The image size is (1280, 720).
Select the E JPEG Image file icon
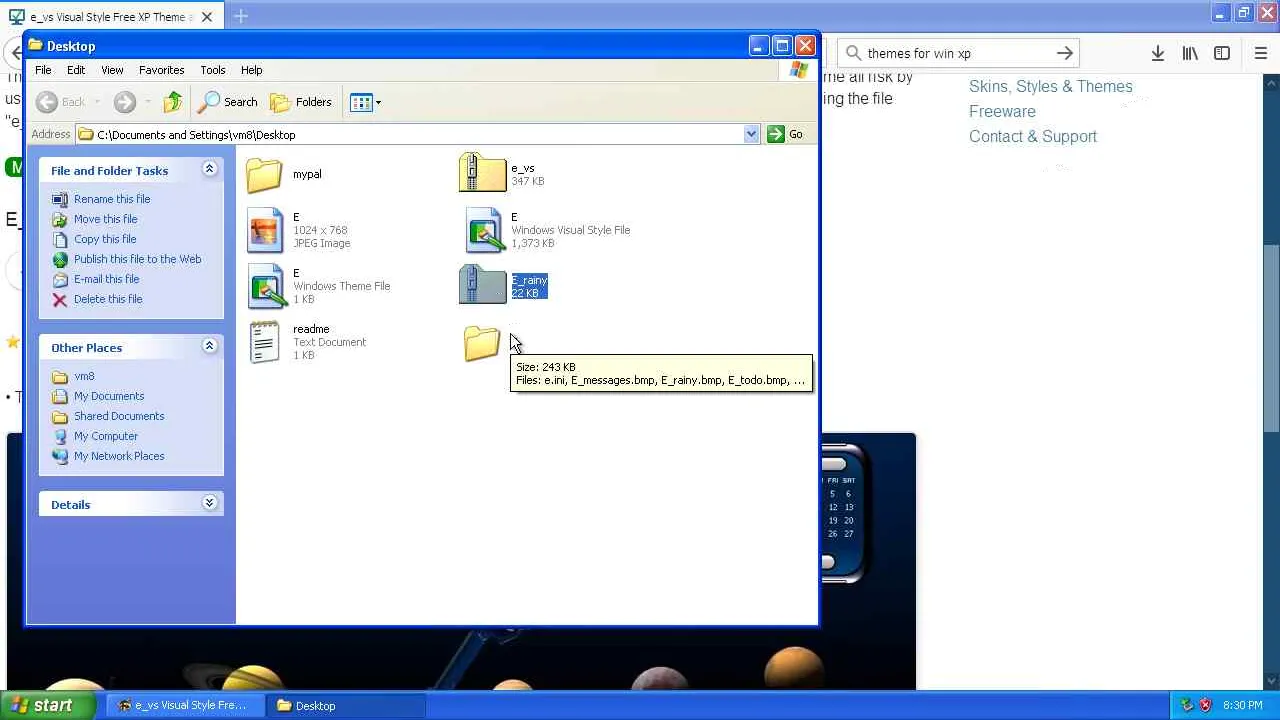tap(265, 230)
